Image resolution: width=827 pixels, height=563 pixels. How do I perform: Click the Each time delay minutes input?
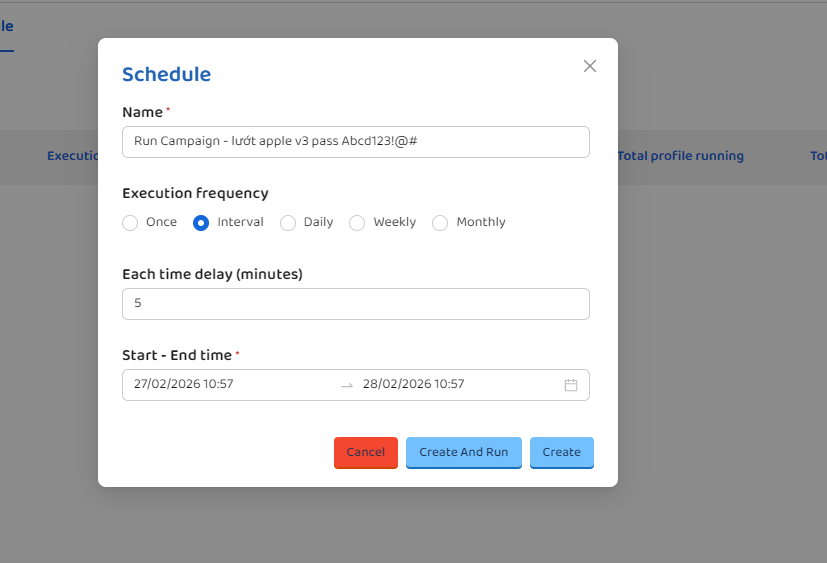(x=355, y=304)
